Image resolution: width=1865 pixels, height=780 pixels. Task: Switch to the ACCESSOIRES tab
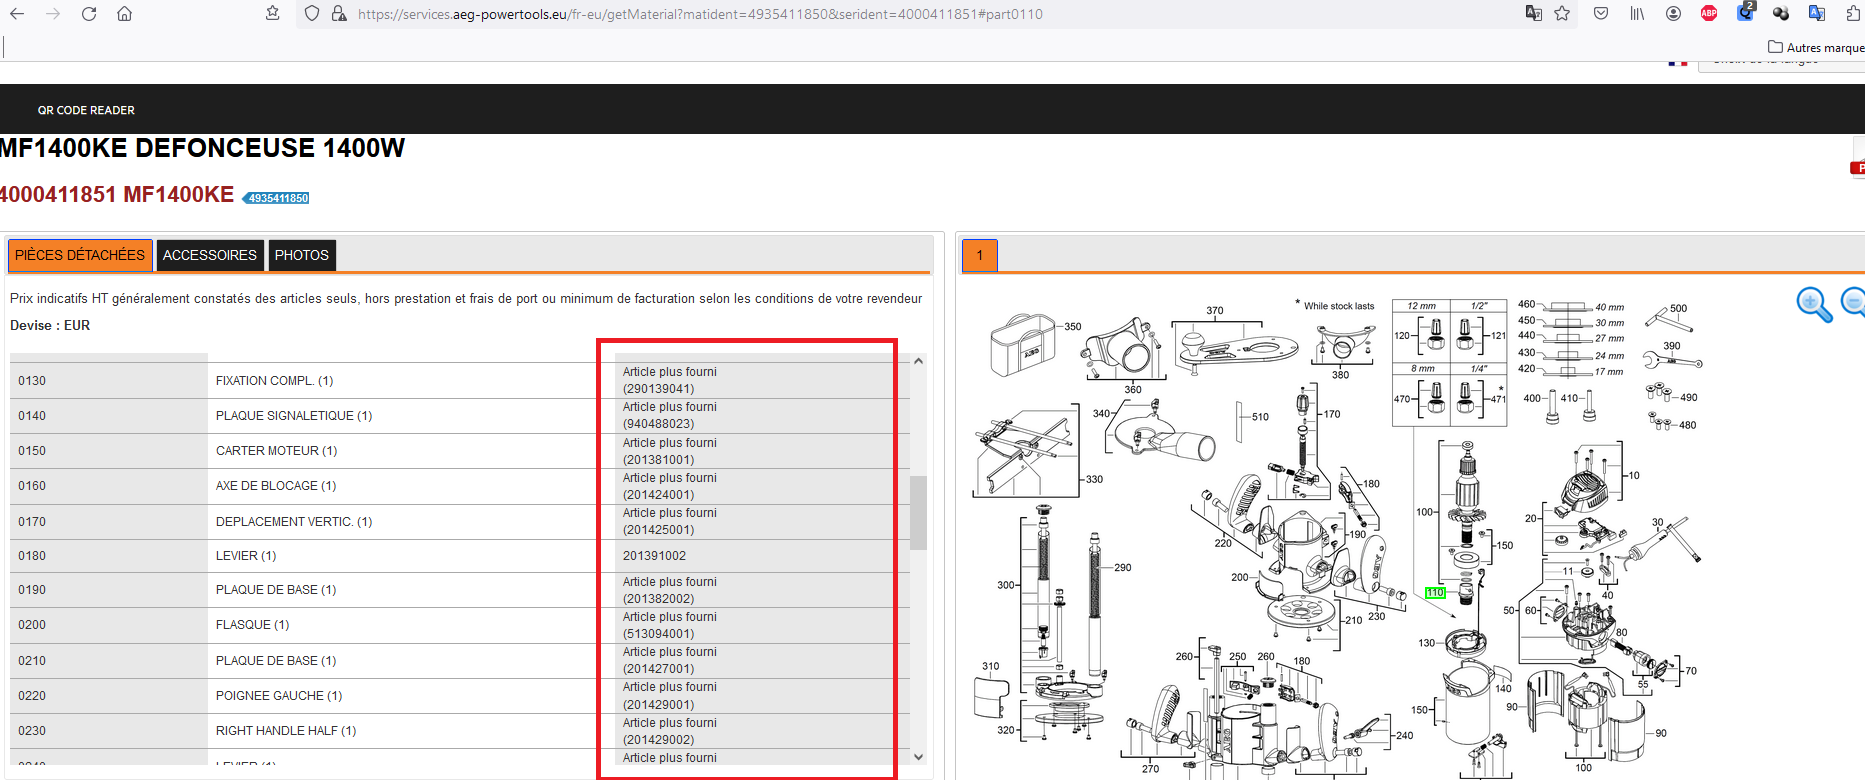(210, 255)
